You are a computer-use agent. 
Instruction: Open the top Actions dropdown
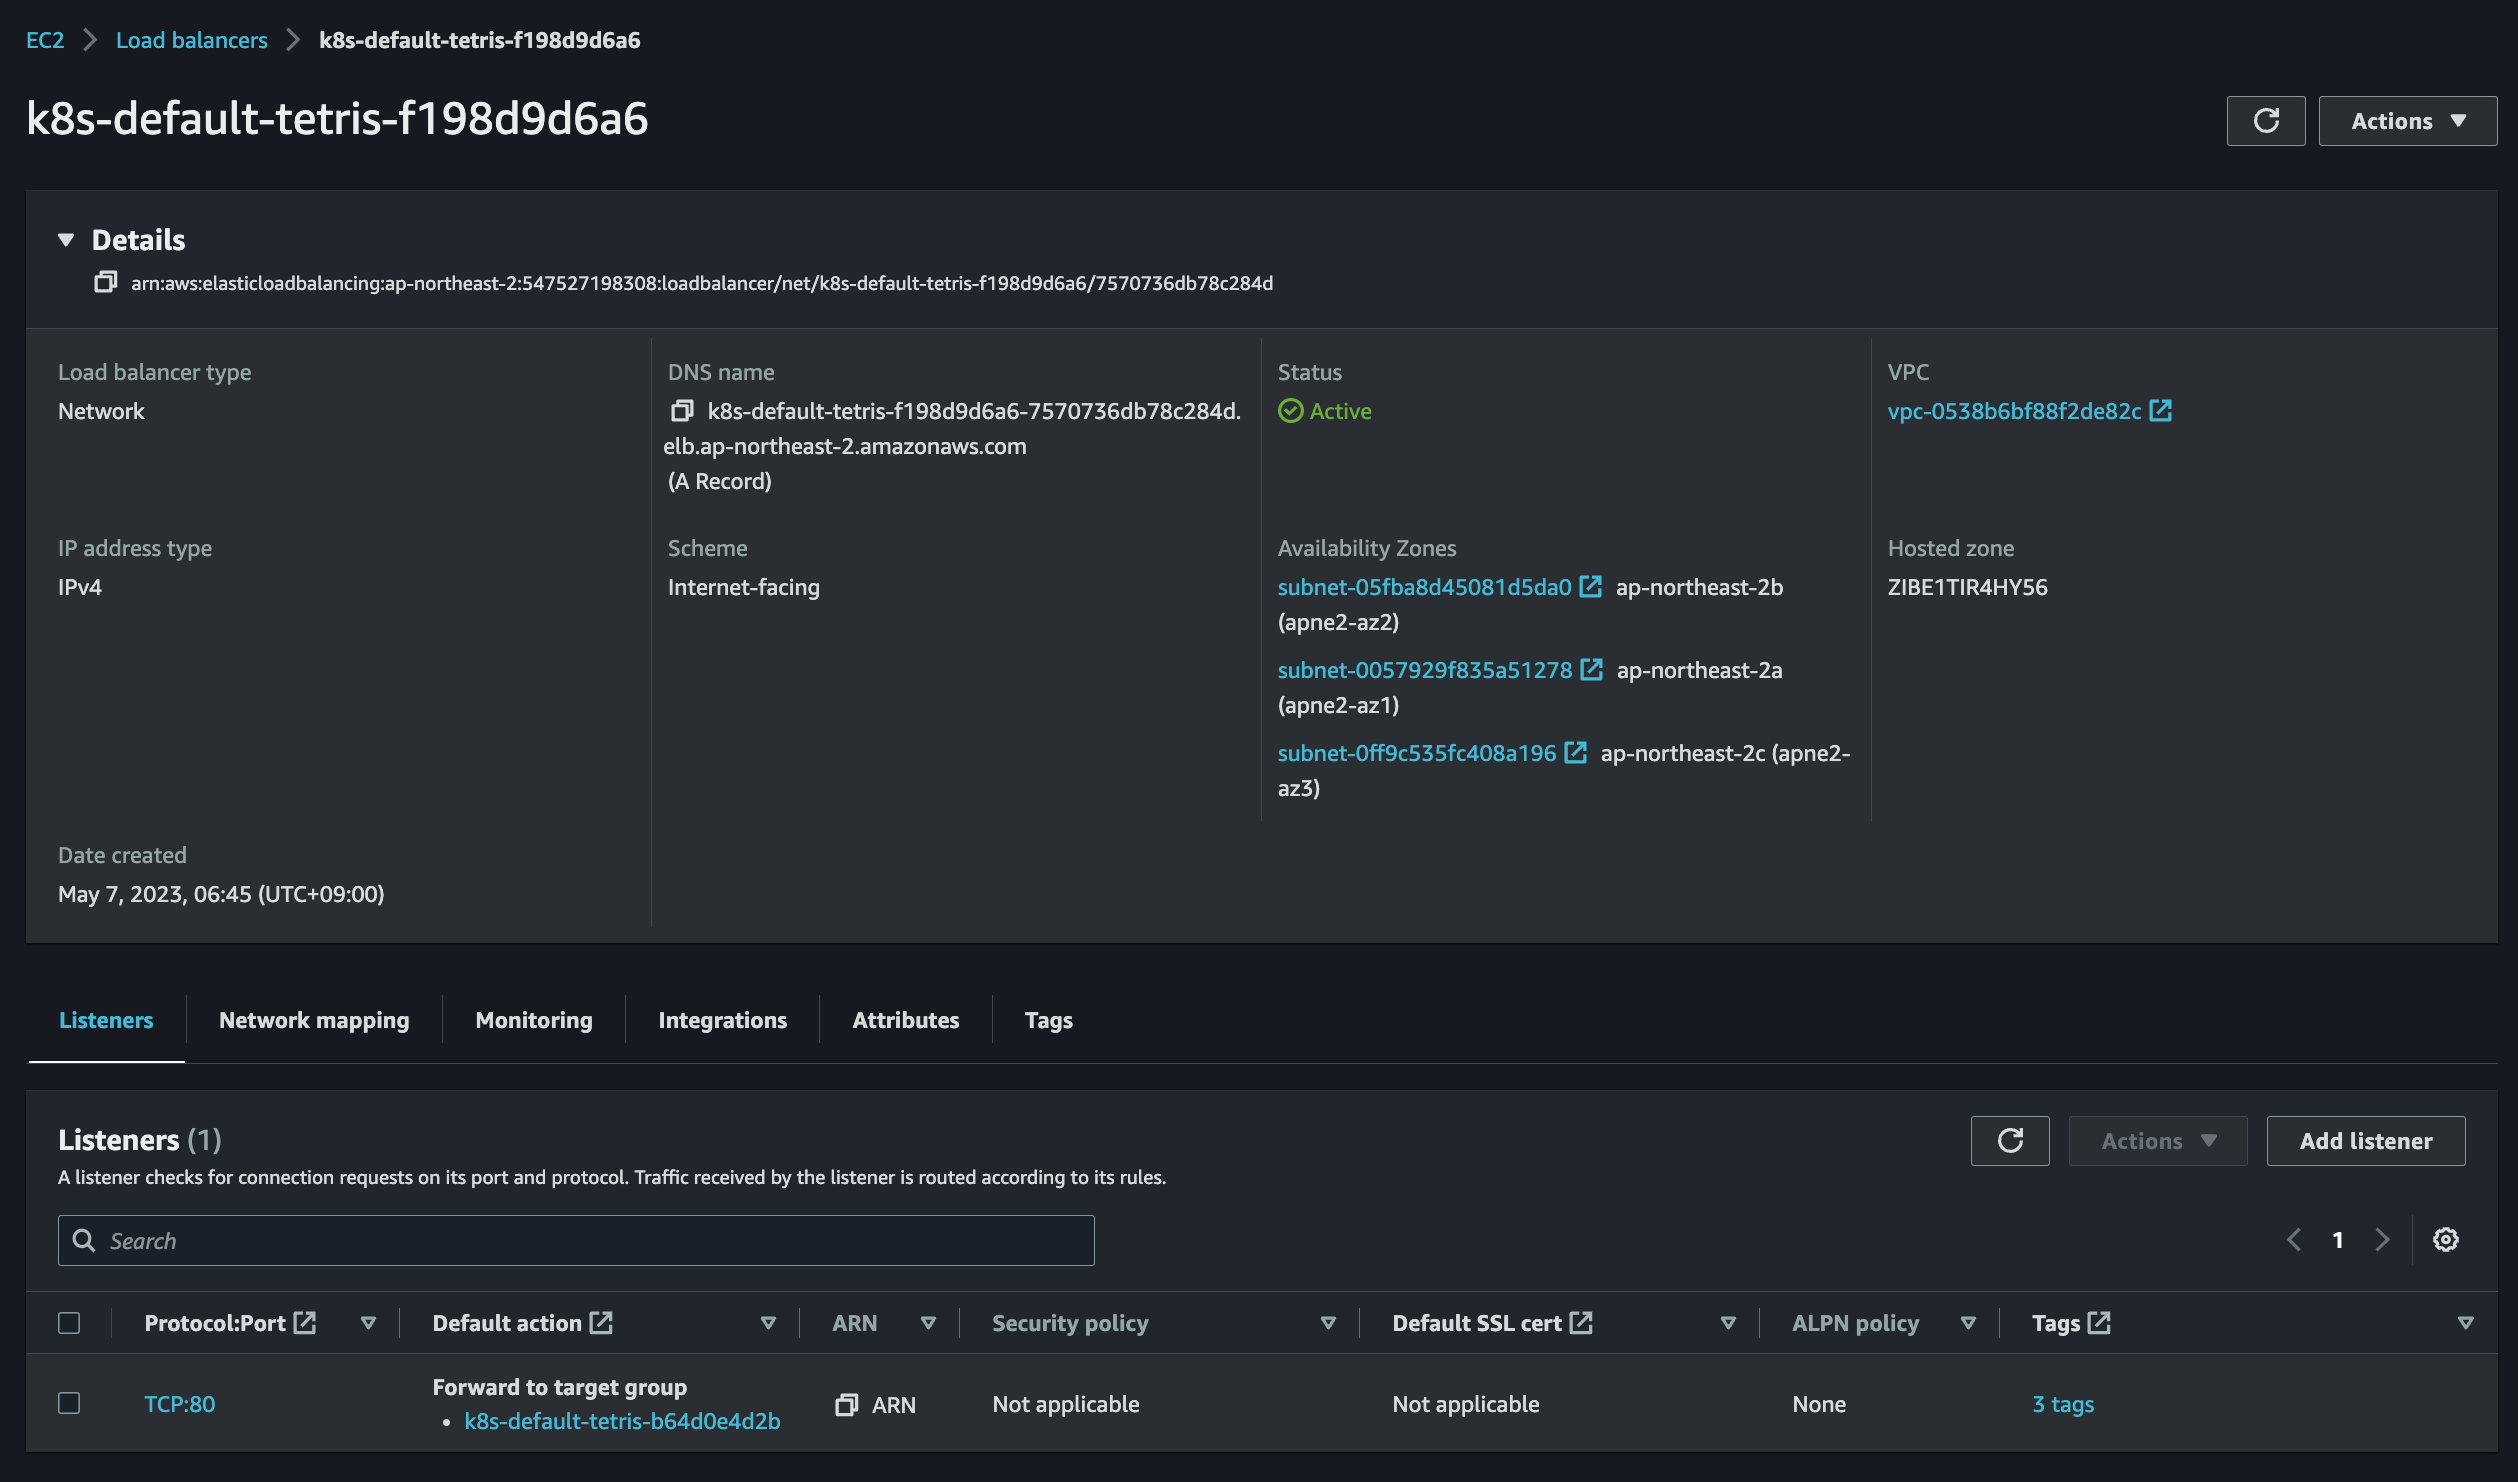(2407, 121)
